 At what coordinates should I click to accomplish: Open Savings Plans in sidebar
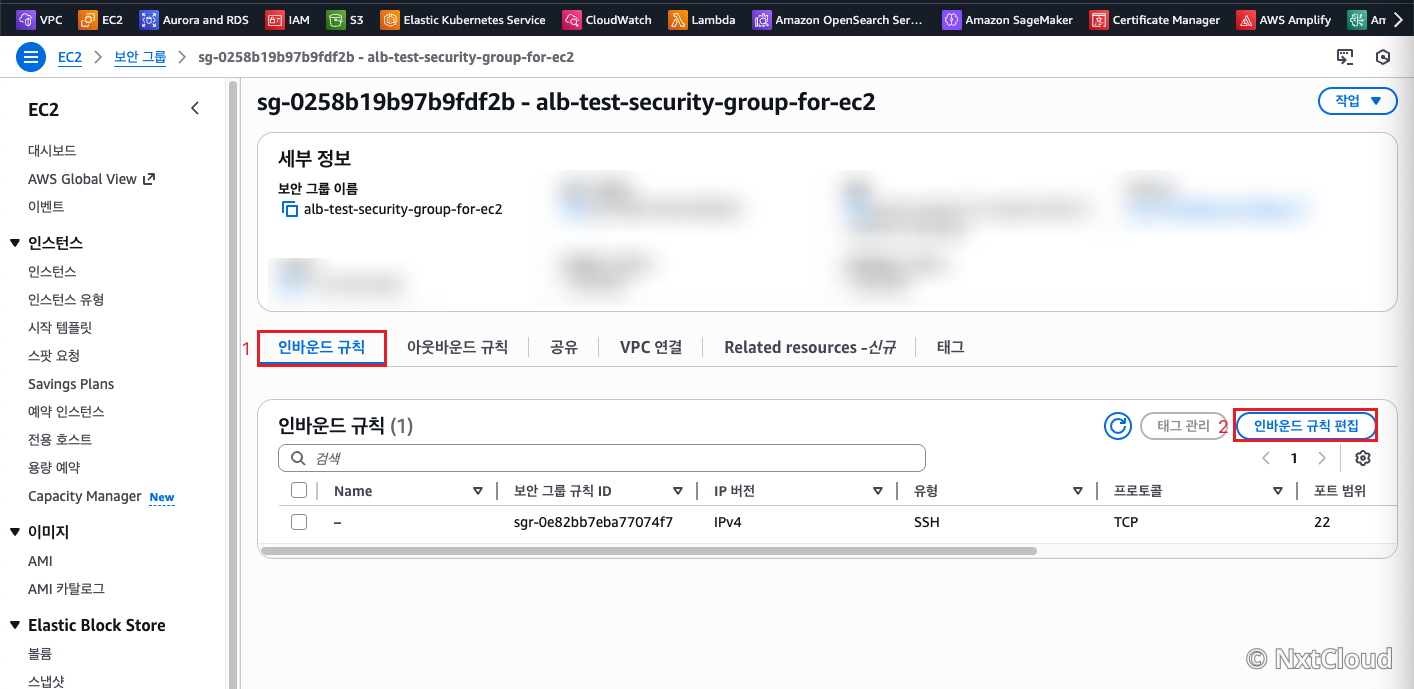(x=71, y=384)
